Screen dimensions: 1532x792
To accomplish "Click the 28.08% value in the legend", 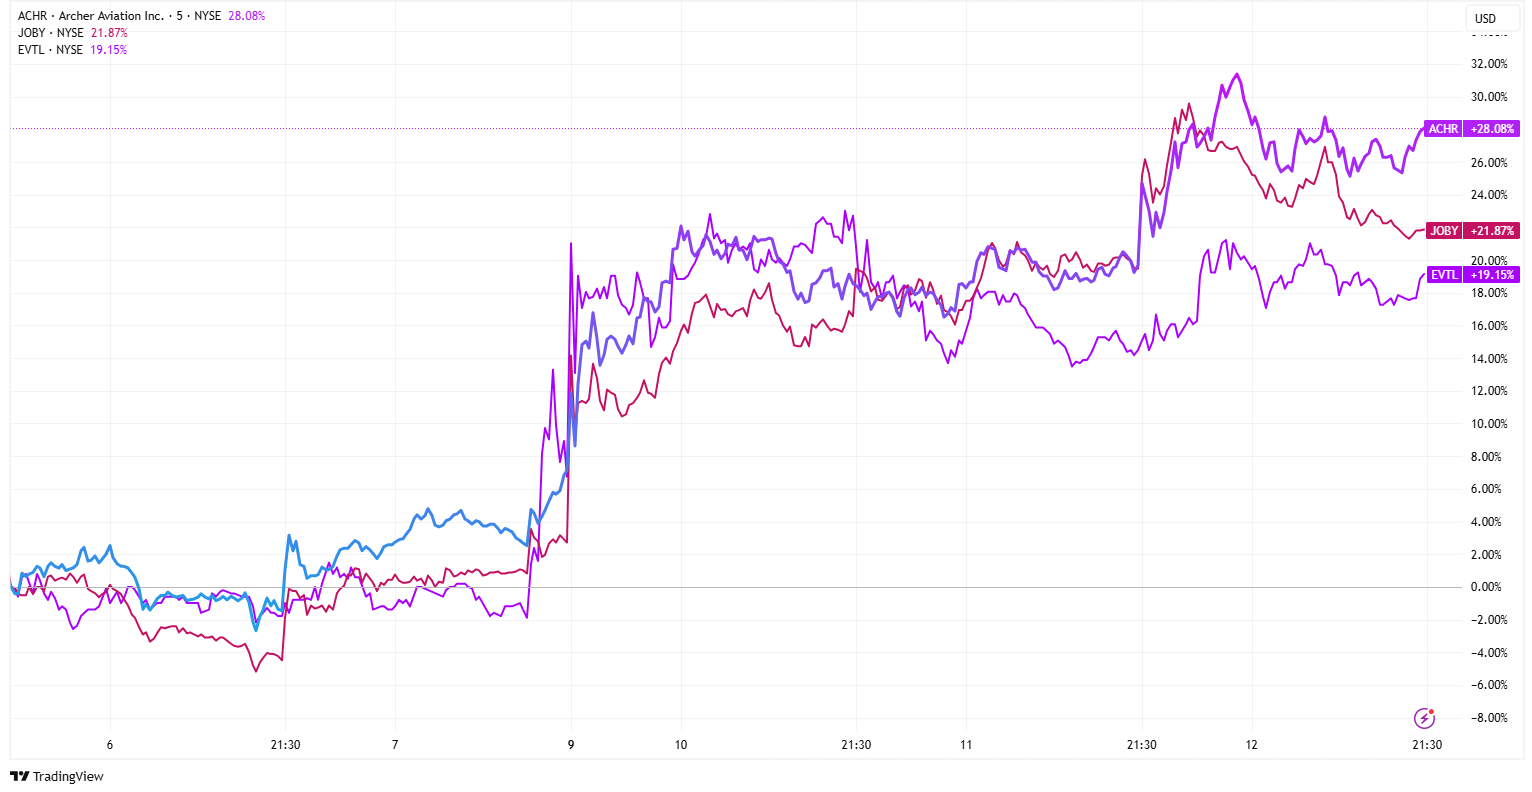I will pos(247,16).
